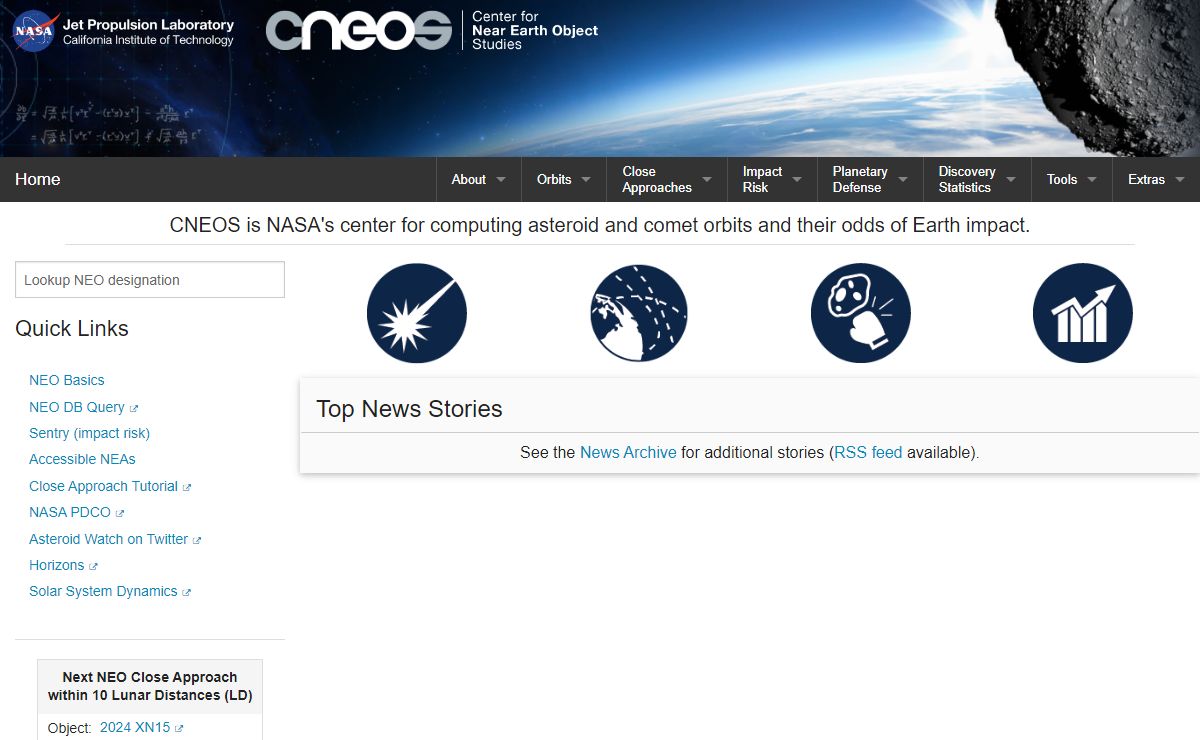The width and height of the screenshot is (1200, 740).
Task: Click external-link icon beside Solar System Dynamics
Action: [x=186, y=592]
